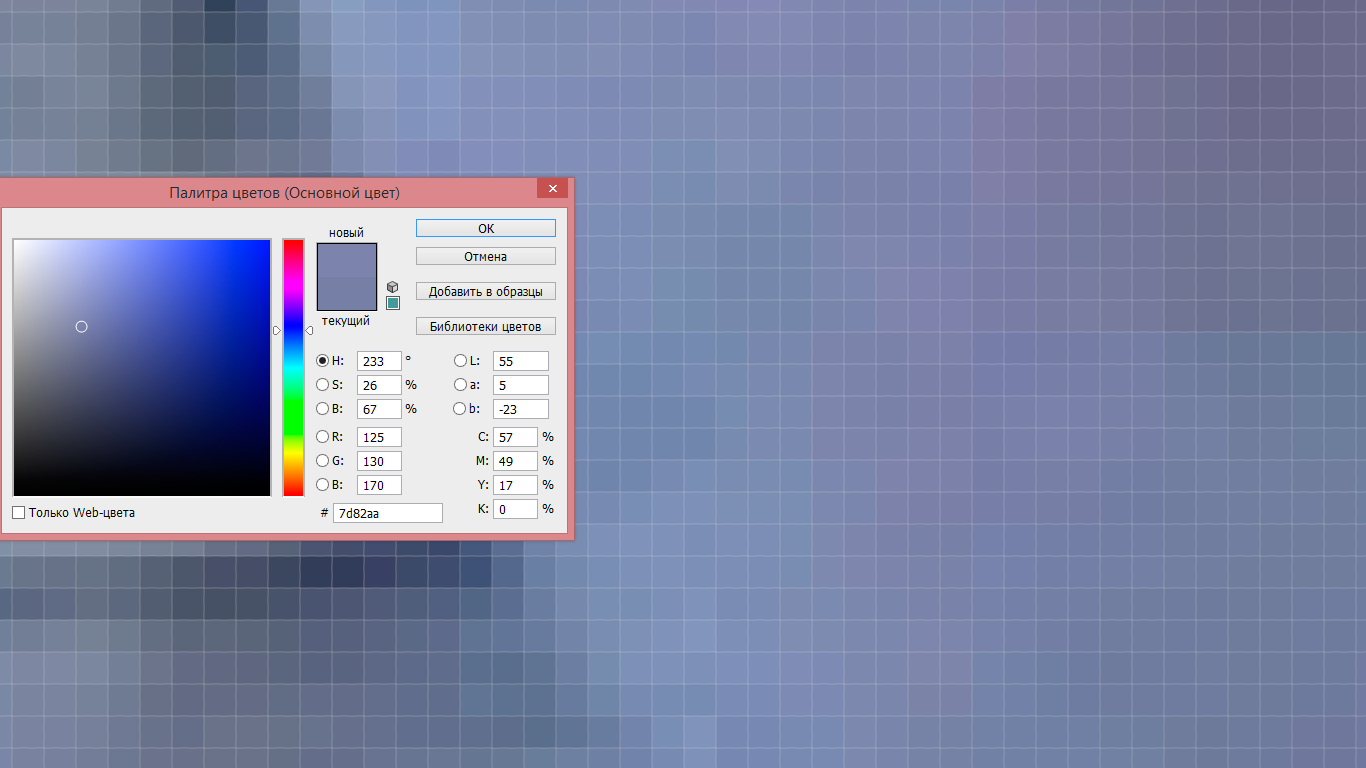Screen dimensions: 1366x768
Task: Click the hex color field 7d82aa
Action: (387, 513)
